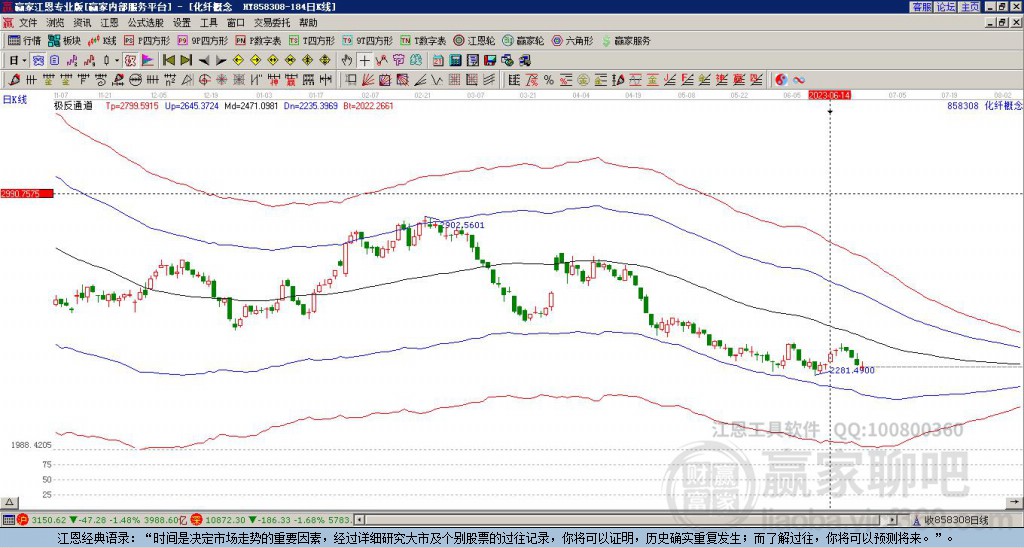Click the up-arrow button at chart bottom-left
This screenshot has width=1024, height=548.
[9, 502]
